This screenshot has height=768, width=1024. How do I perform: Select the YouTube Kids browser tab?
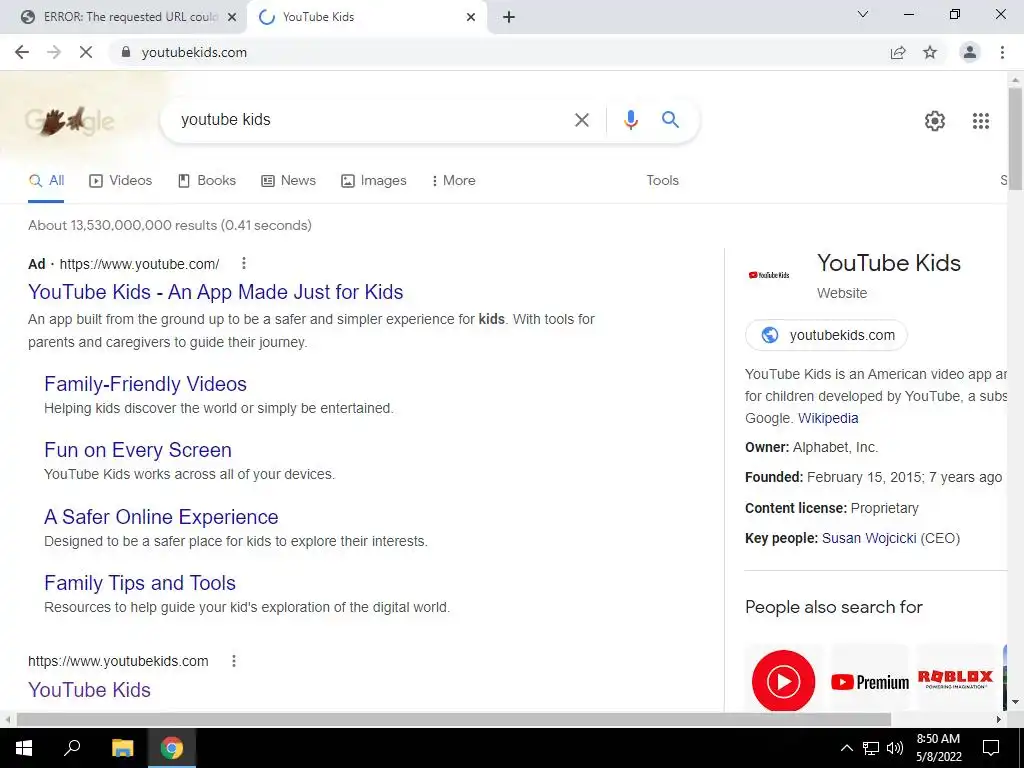click(366, 17)
